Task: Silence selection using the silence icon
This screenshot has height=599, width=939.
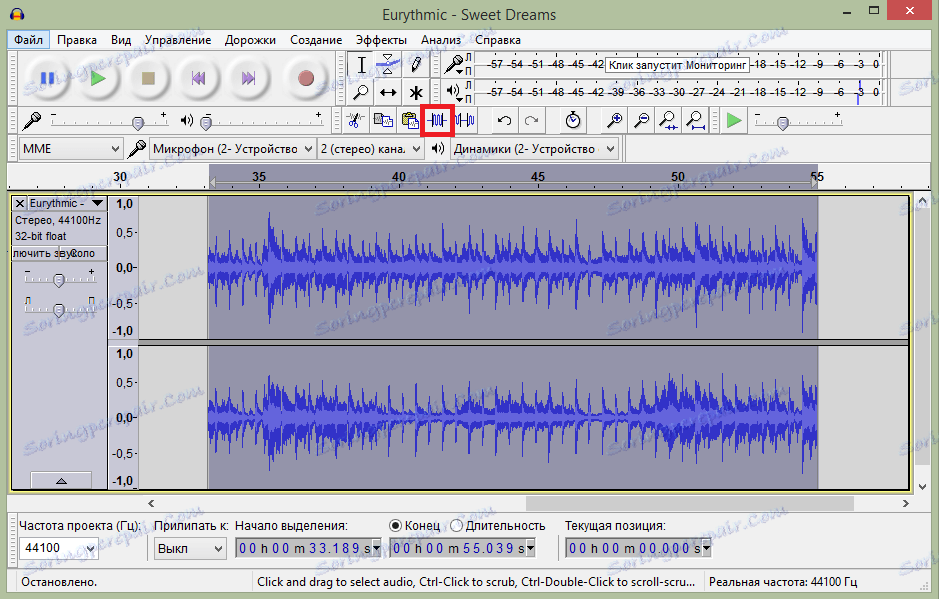Action: [x=465, y=120]
